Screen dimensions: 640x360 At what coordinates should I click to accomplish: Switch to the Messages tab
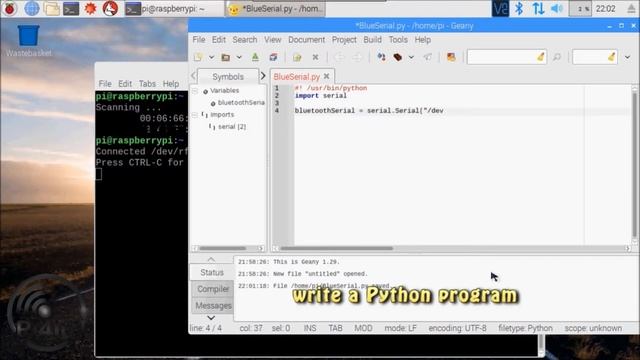(x=213, y=305)
